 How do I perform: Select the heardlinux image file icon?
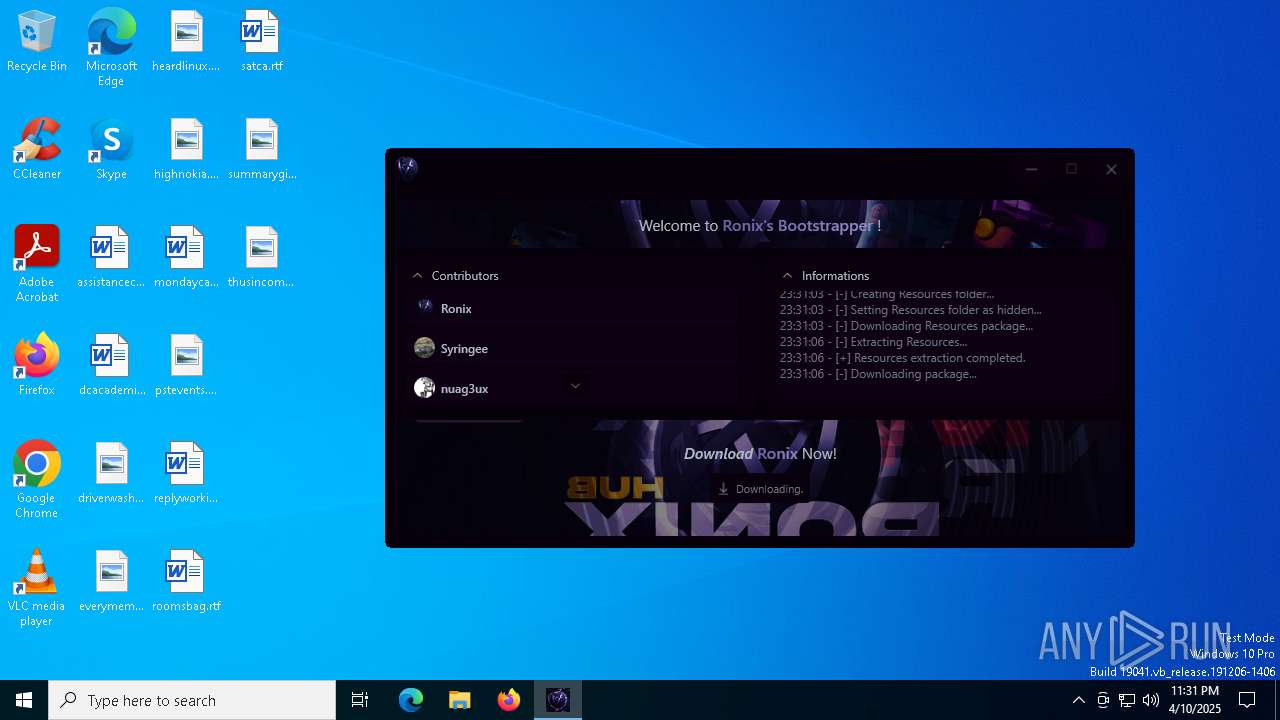point(186,42)
